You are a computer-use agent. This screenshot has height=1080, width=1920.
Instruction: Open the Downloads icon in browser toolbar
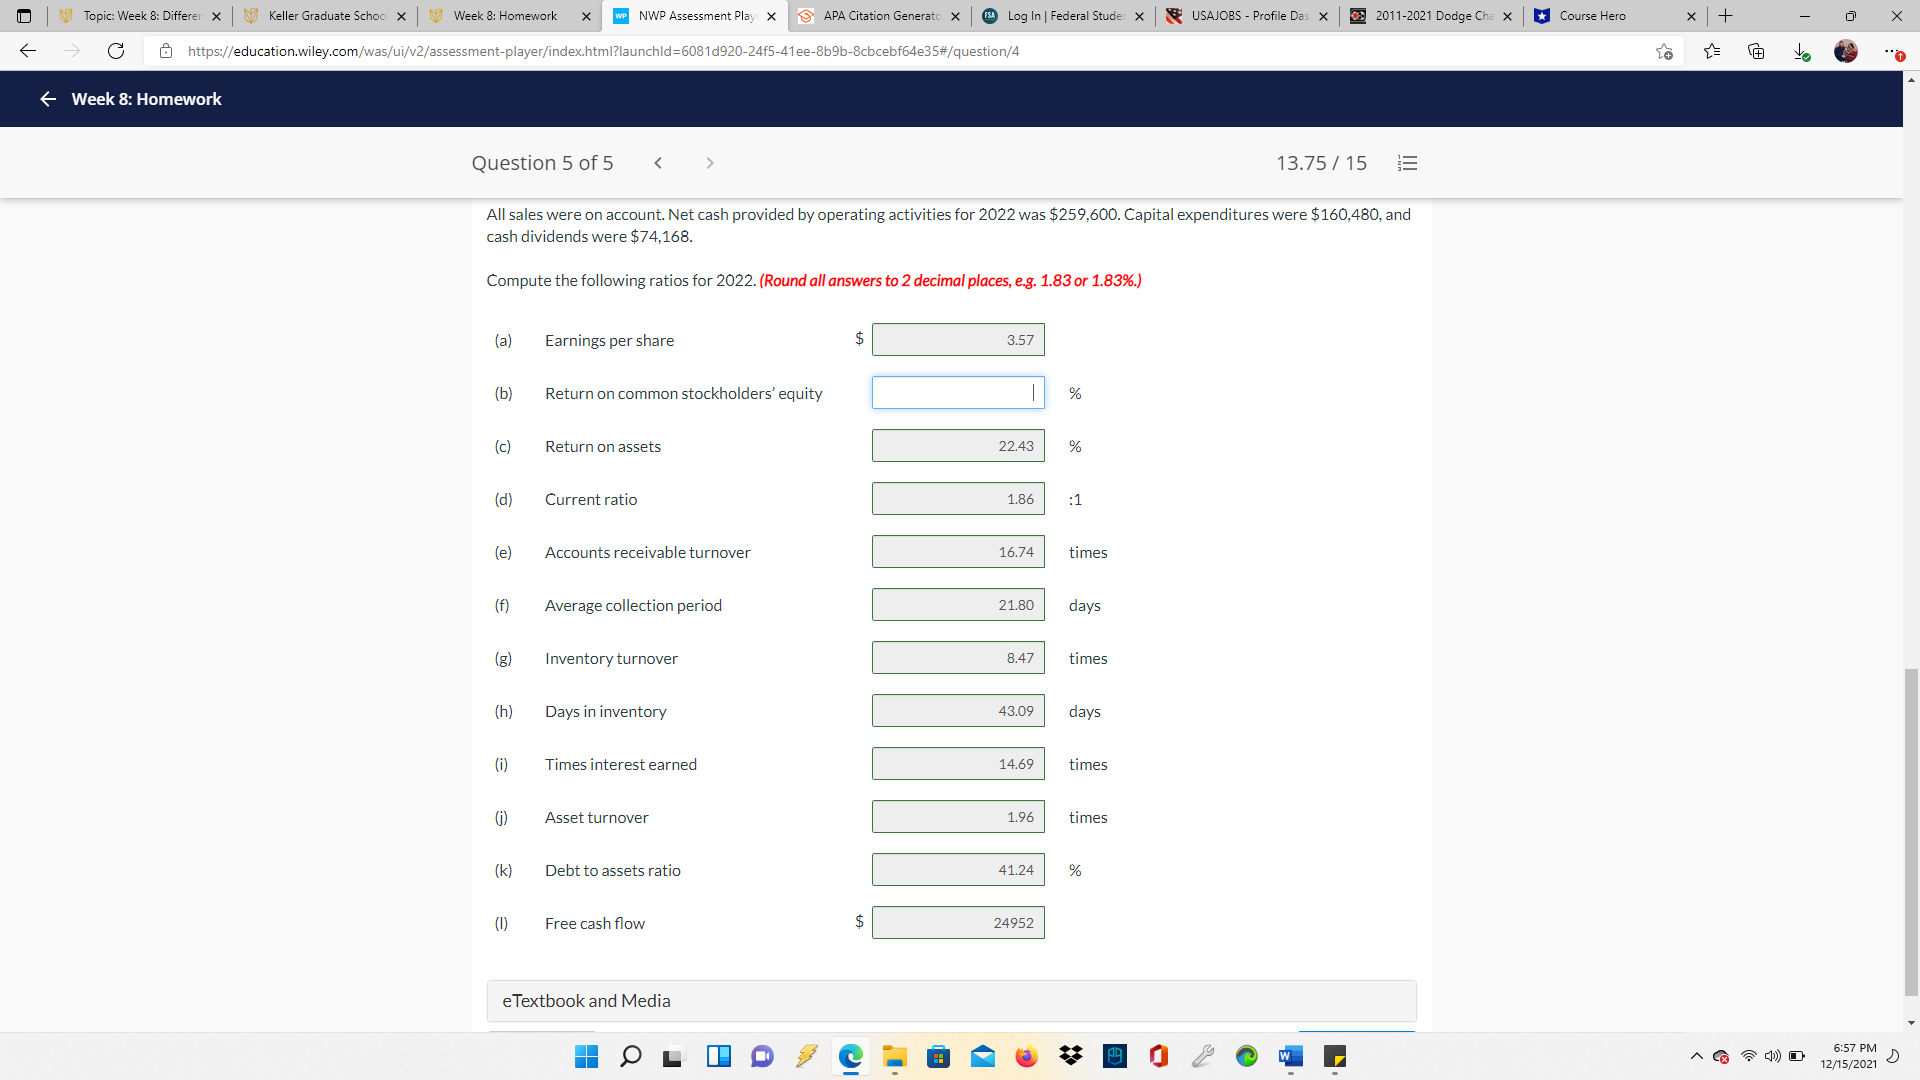tap(1802, 51)
